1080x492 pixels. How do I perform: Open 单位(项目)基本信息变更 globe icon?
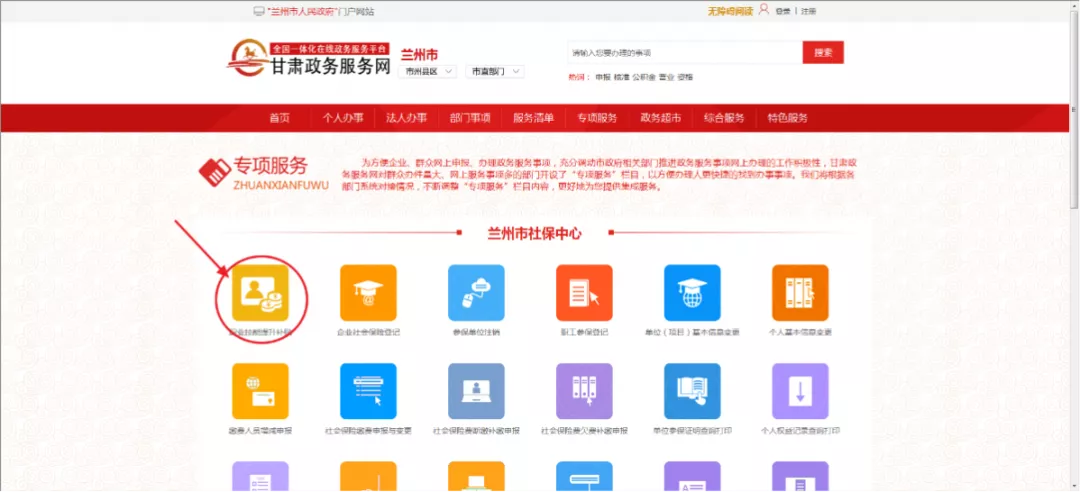coord(692,293)
